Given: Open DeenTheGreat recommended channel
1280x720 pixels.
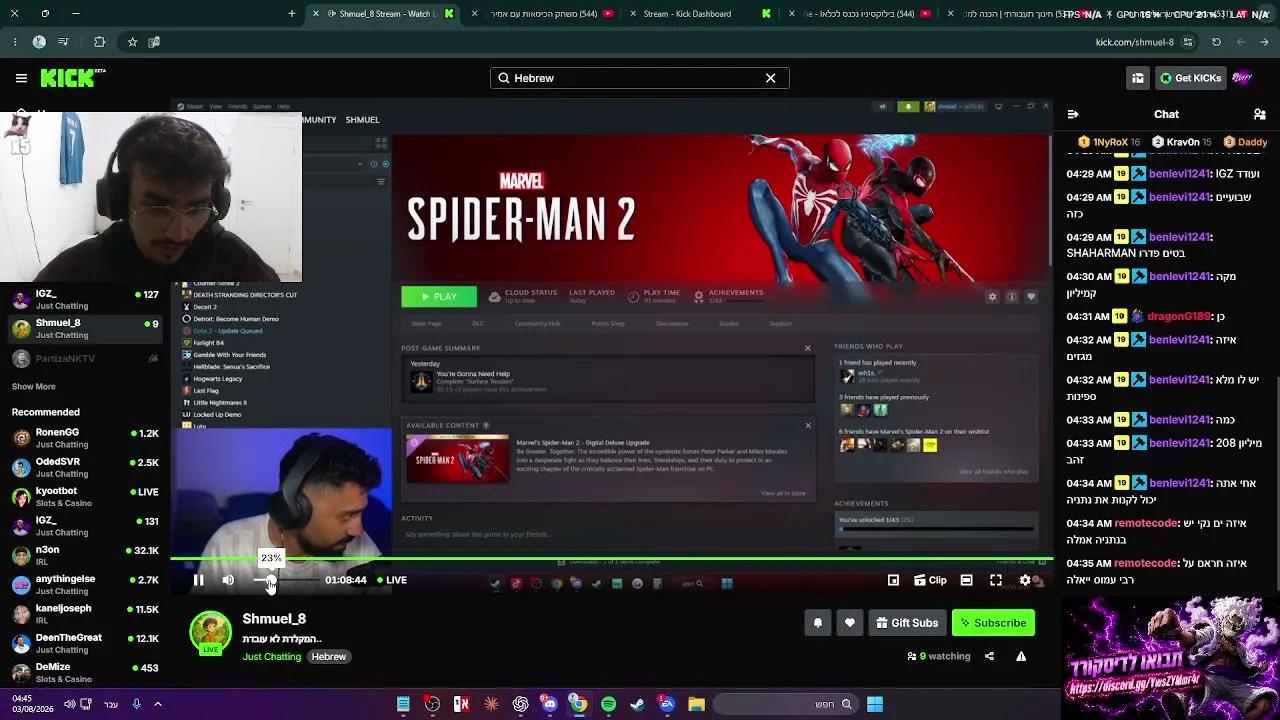Looking at the screenshot, I should coord(85,643).
